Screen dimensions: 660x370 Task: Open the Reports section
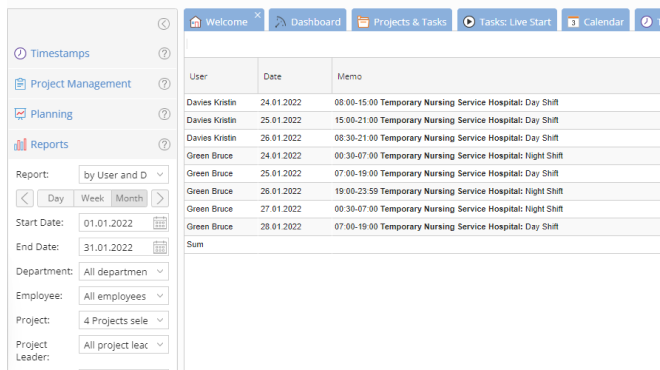coord(49,144)
